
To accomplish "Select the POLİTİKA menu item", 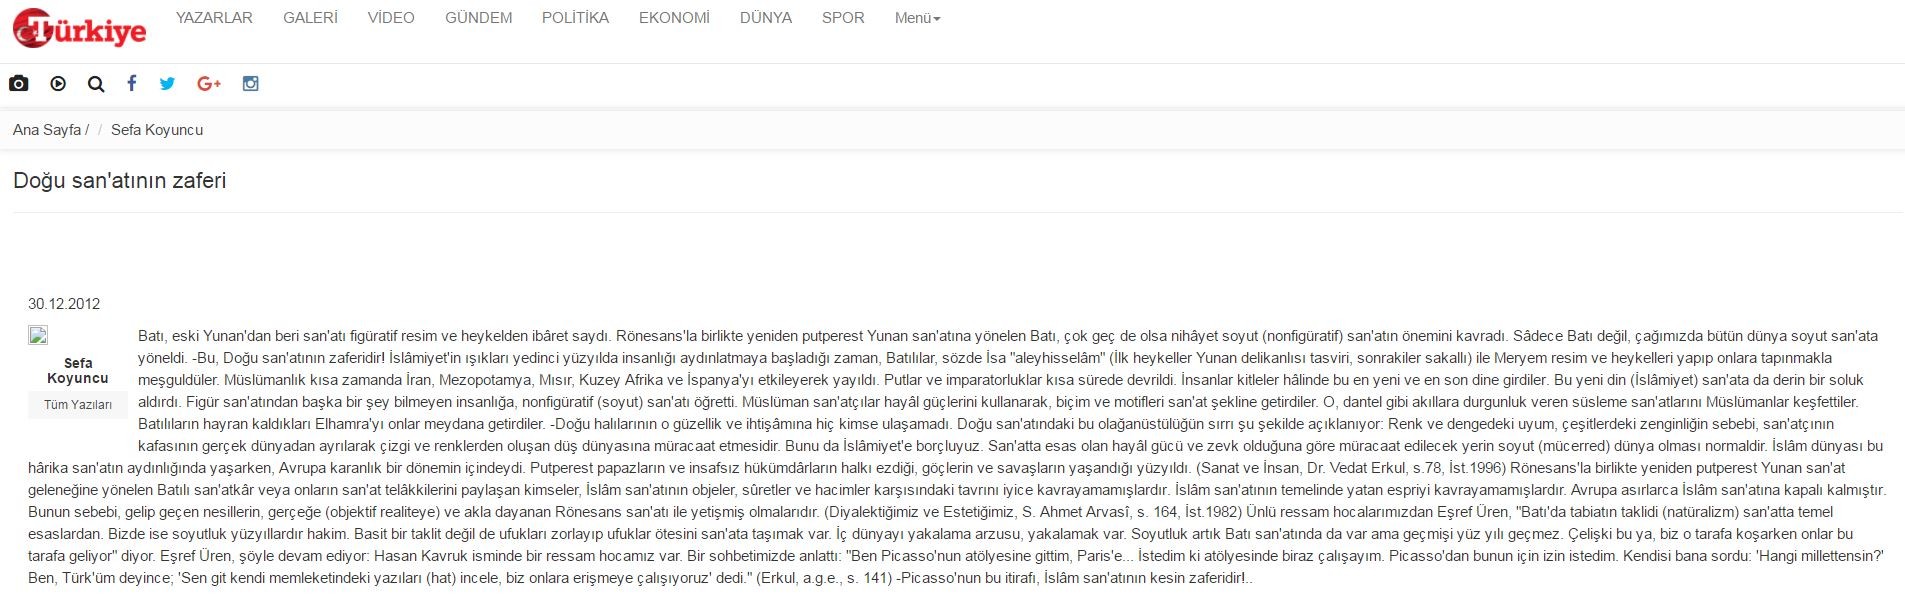I will [576, 18].
